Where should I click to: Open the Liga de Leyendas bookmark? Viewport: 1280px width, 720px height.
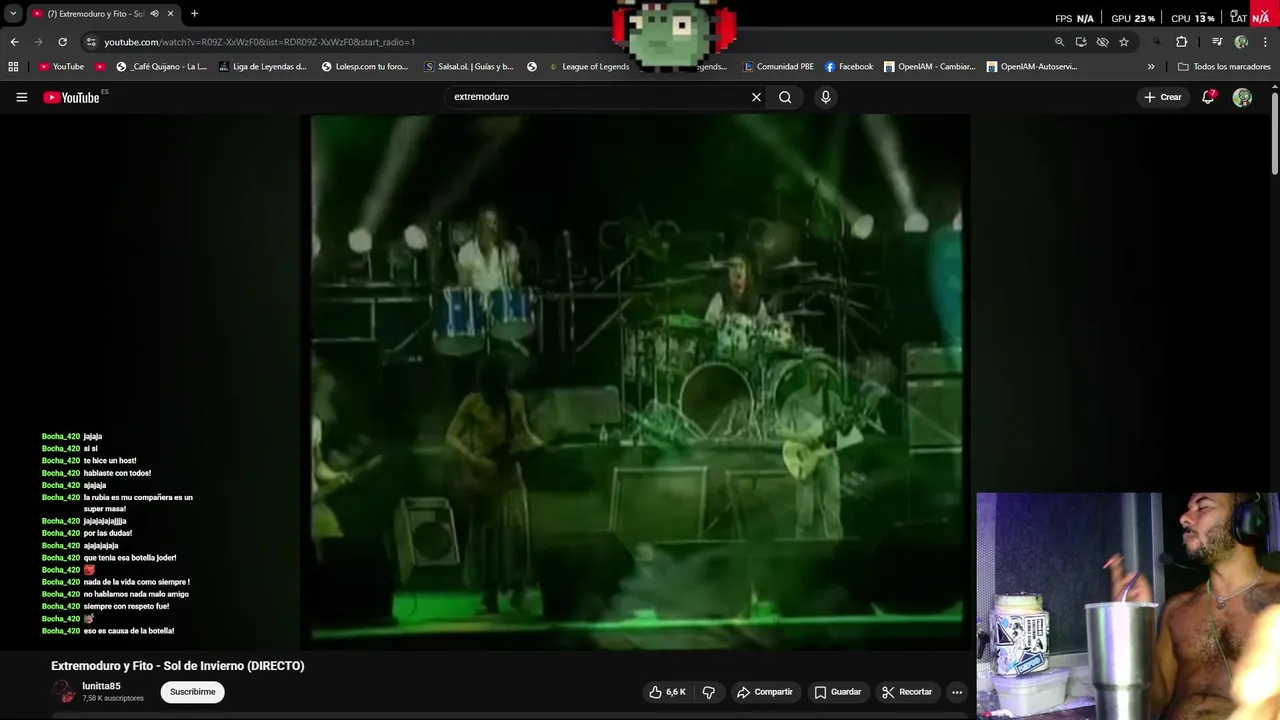click(262, 67)
